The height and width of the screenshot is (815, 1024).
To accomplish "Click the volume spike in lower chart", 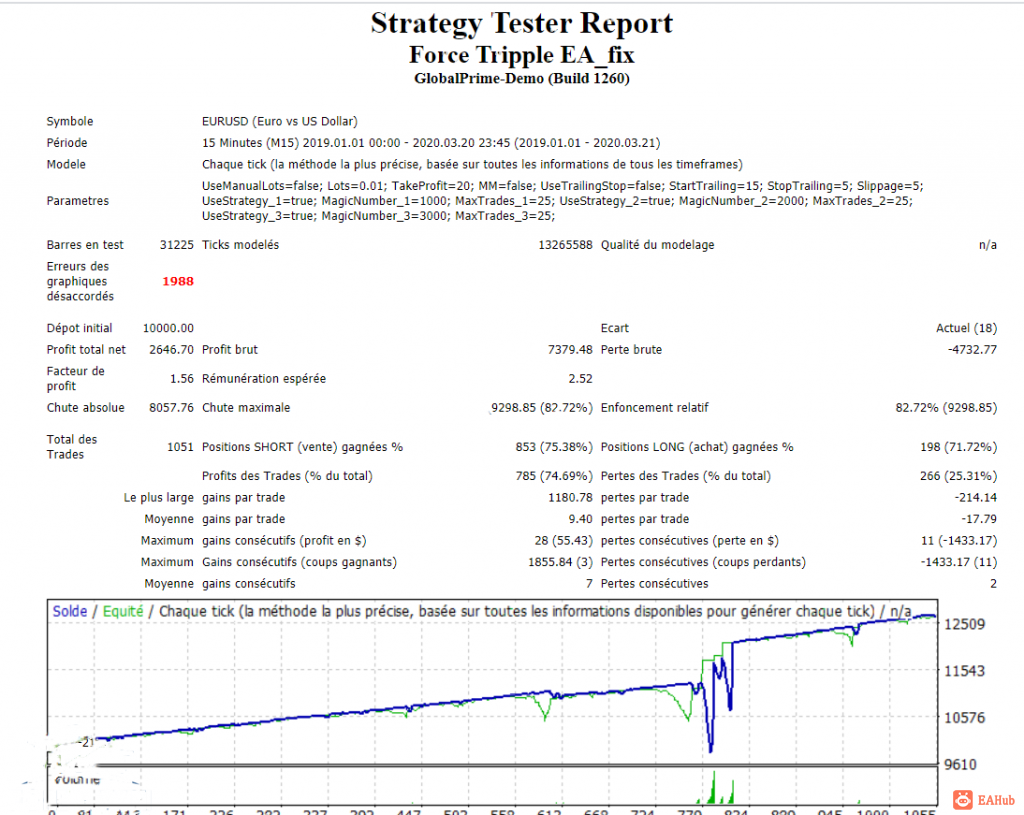I will point(714,788).
